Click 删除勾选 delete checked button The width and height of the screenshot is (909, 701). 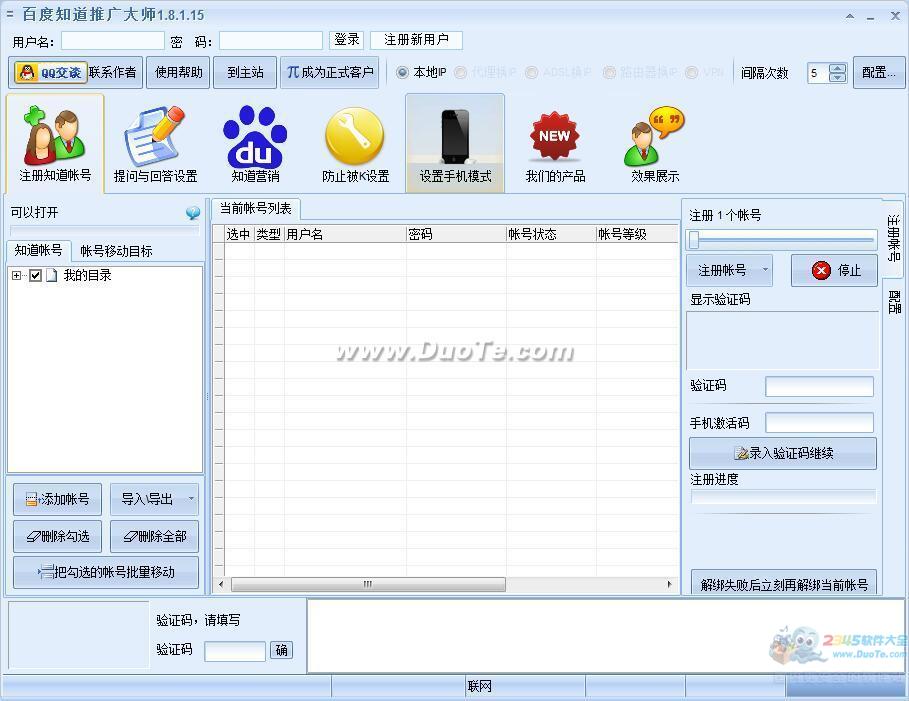pyautogui.click(x=57, y=536)
